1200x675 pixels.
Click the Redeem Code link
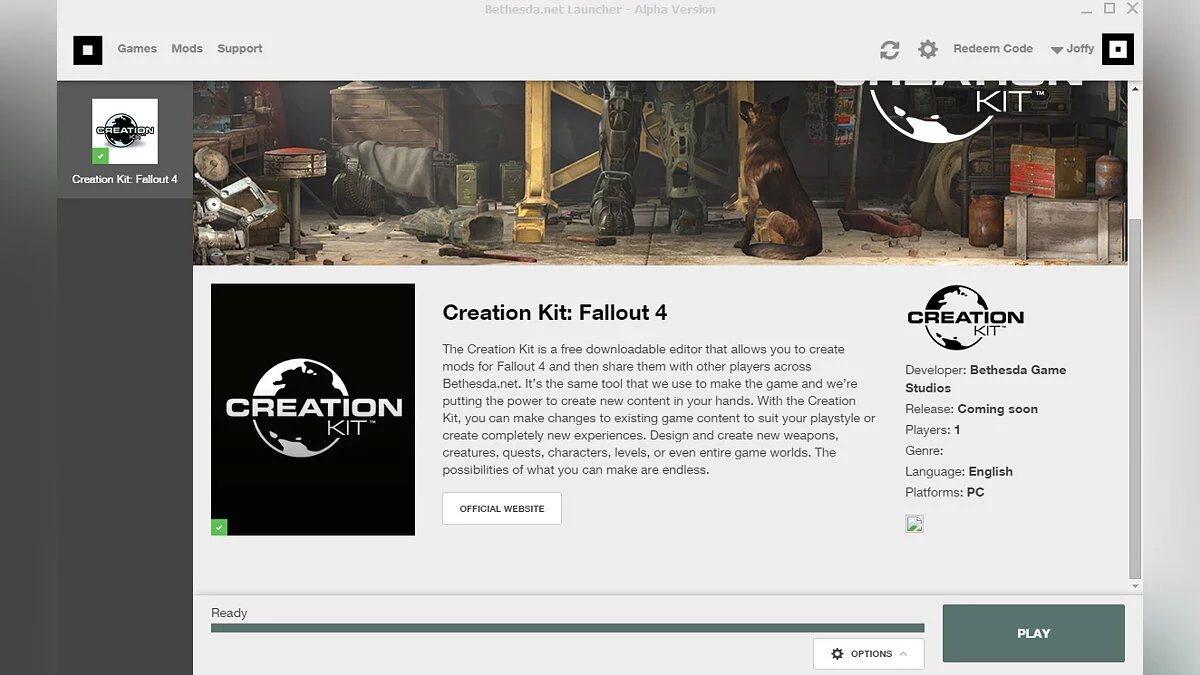(993, 48)
